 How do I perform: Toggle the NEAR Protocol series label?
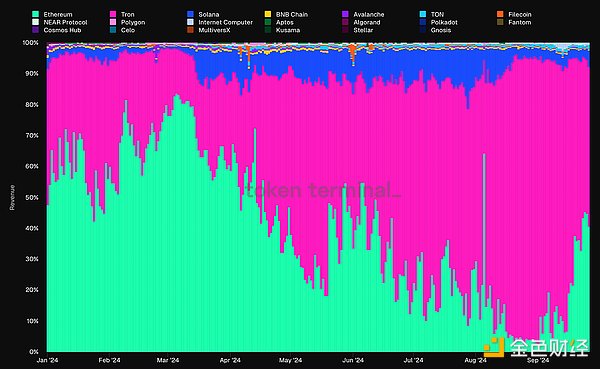tap(65, 22)
